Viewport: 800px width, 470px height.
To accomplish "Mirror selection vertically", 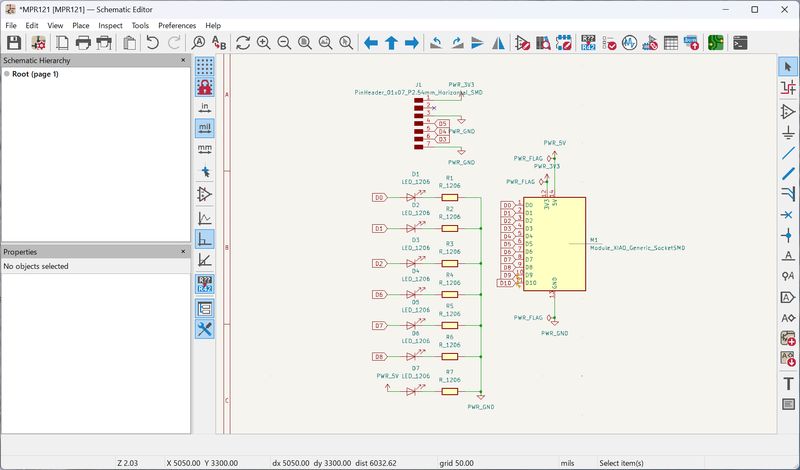I will pos(478,43).
